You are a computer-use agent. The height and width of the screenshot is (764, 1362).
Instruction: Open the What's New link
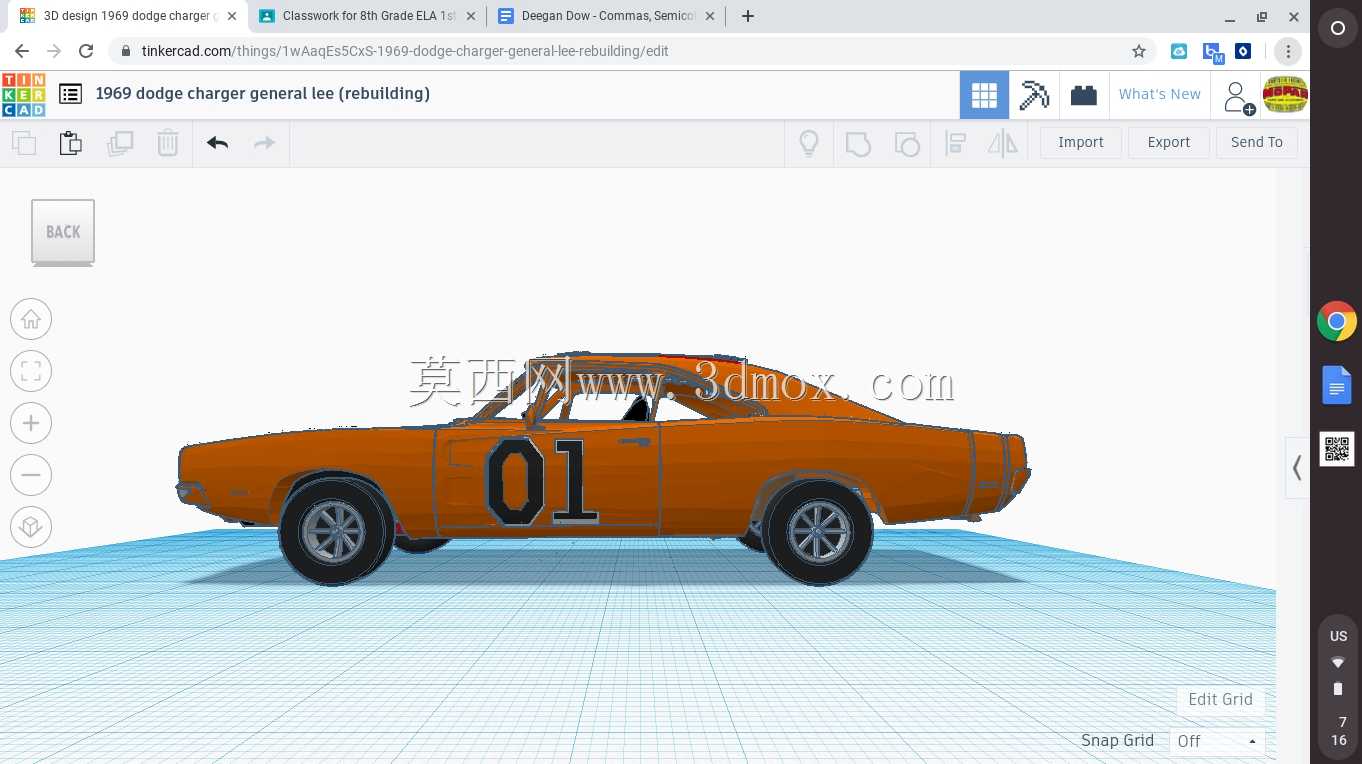1160,94
